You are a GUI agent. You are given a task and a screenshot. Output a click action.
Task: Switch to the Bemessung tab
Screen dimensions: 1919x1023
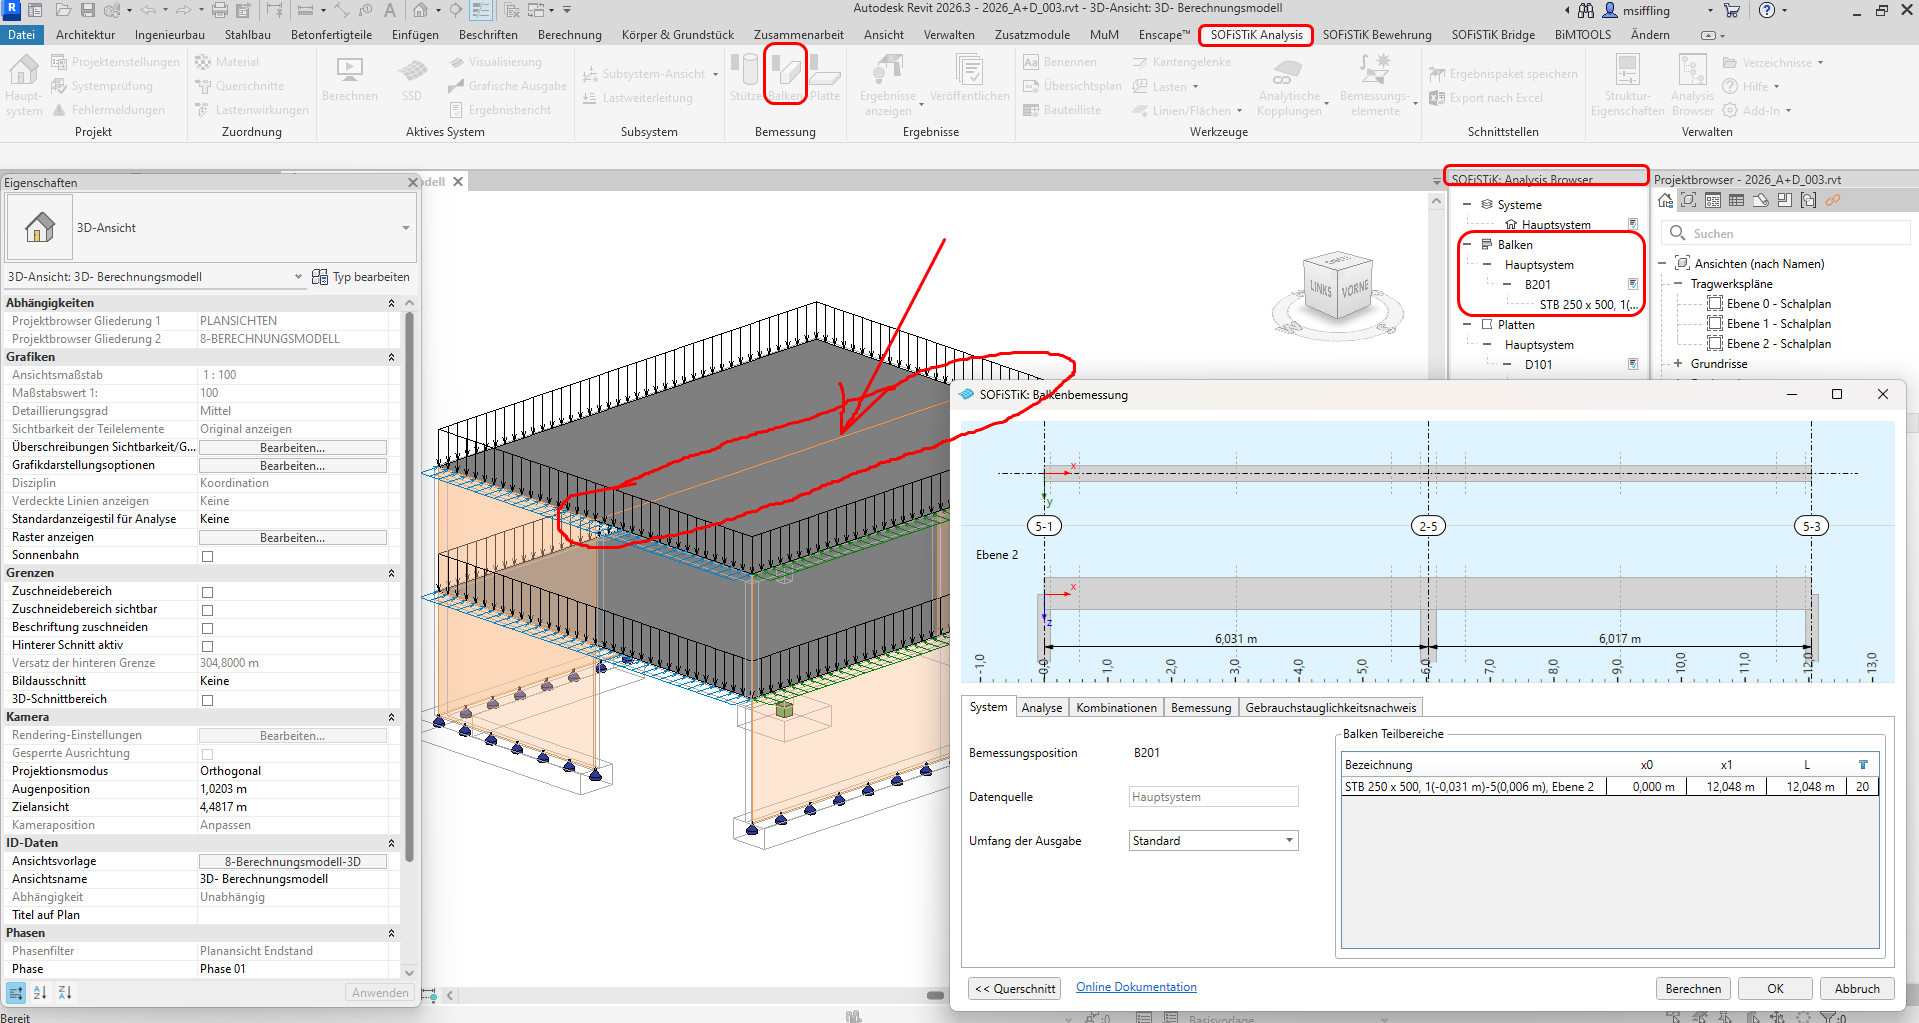1200,708
